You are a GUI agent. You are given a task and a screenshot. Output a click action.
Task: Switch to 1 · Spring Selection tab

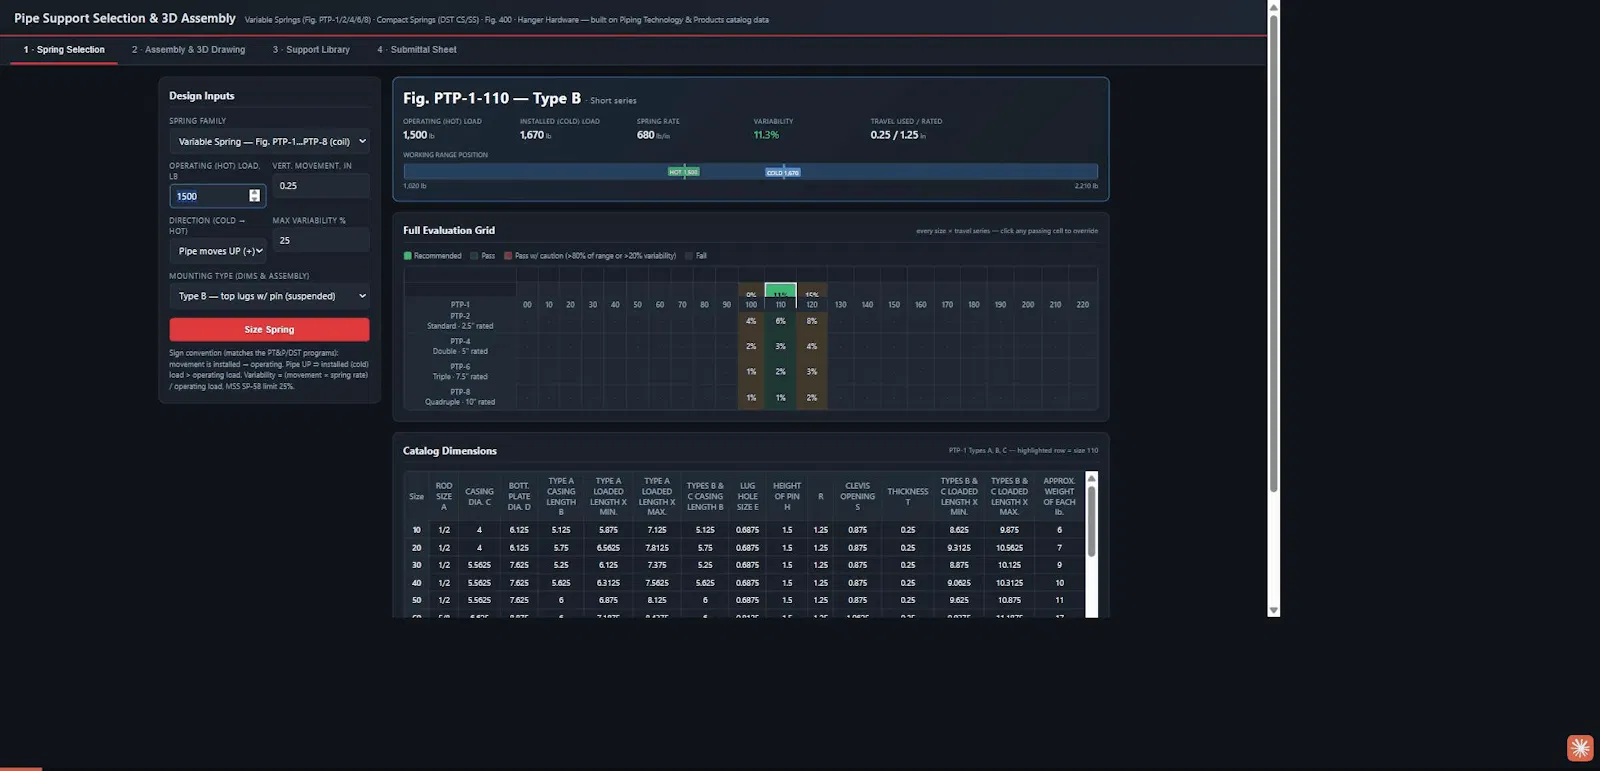(64, 49)
